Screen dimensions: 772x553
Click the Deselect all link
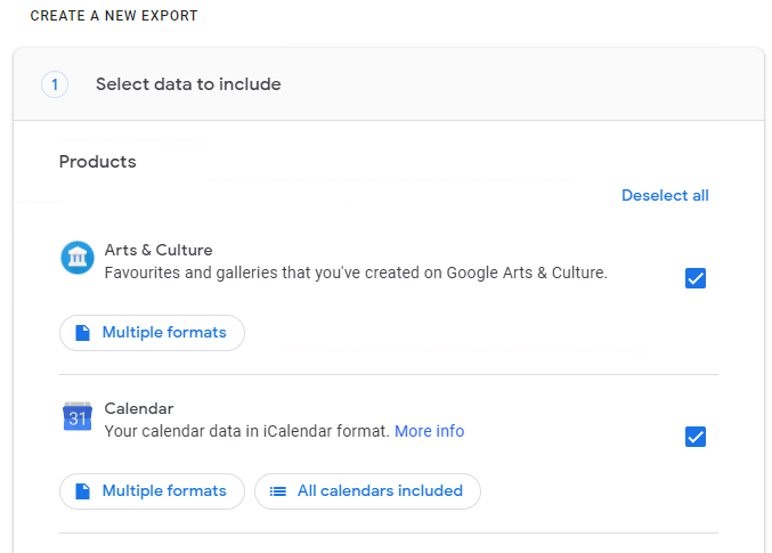664,196
